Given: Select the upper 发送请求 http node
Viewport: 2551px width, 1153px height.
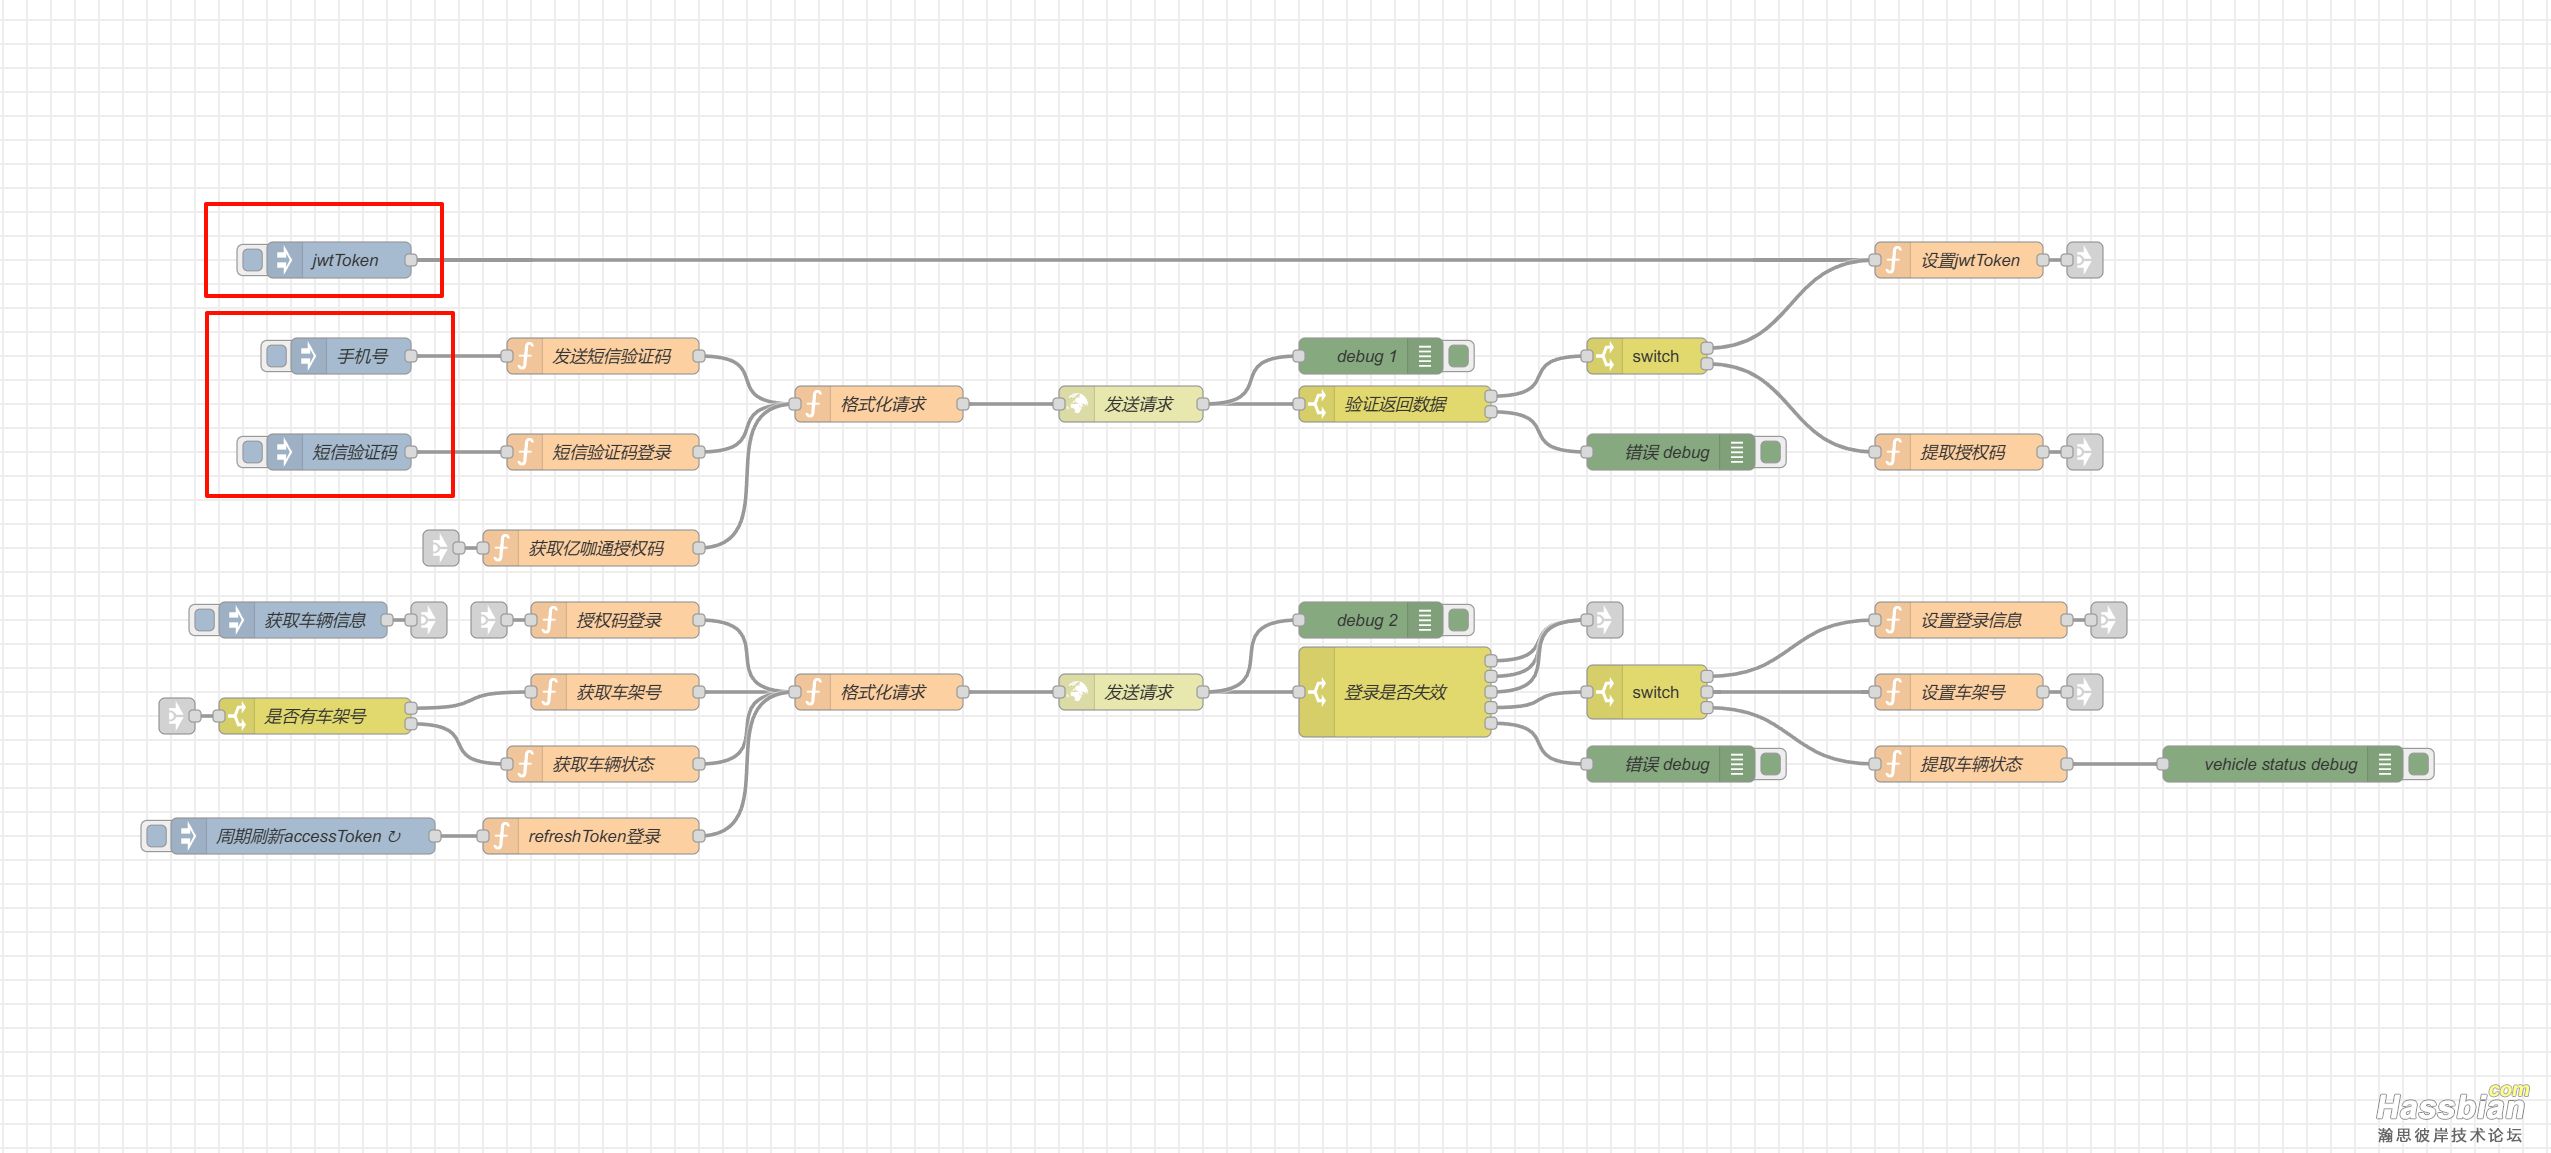Looking at the screenshot, I should click(1131, 404).
